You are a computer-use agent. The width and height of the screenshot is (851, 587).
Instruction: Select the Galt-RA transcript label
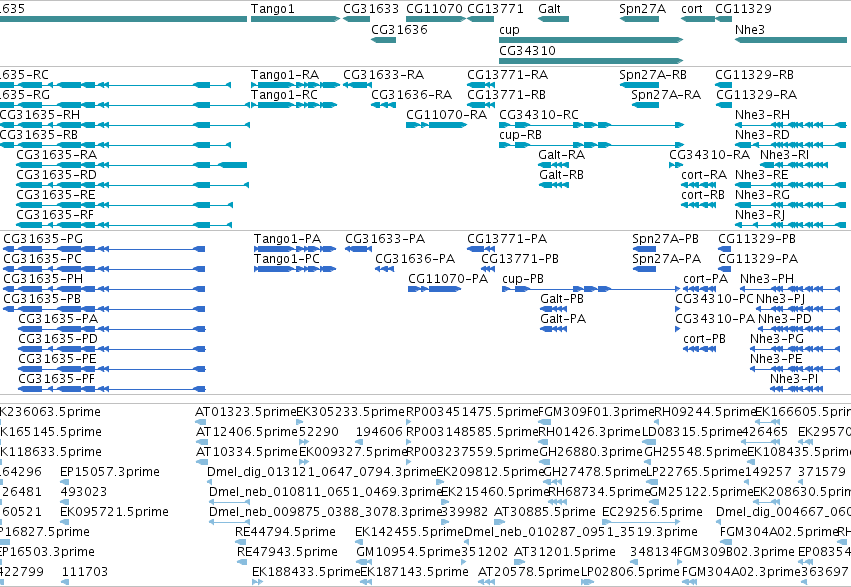pos(562,155)
